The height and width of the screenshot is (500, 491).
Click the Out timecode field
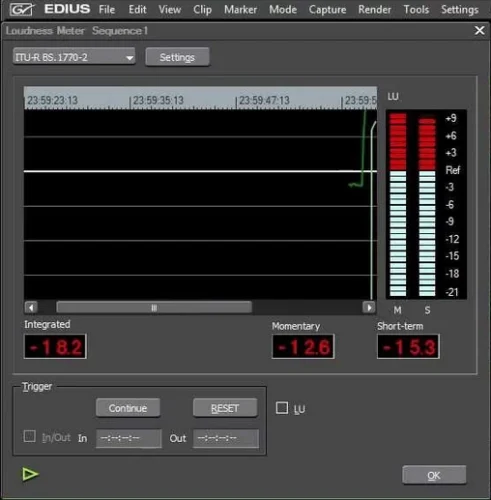coord(226,438)
